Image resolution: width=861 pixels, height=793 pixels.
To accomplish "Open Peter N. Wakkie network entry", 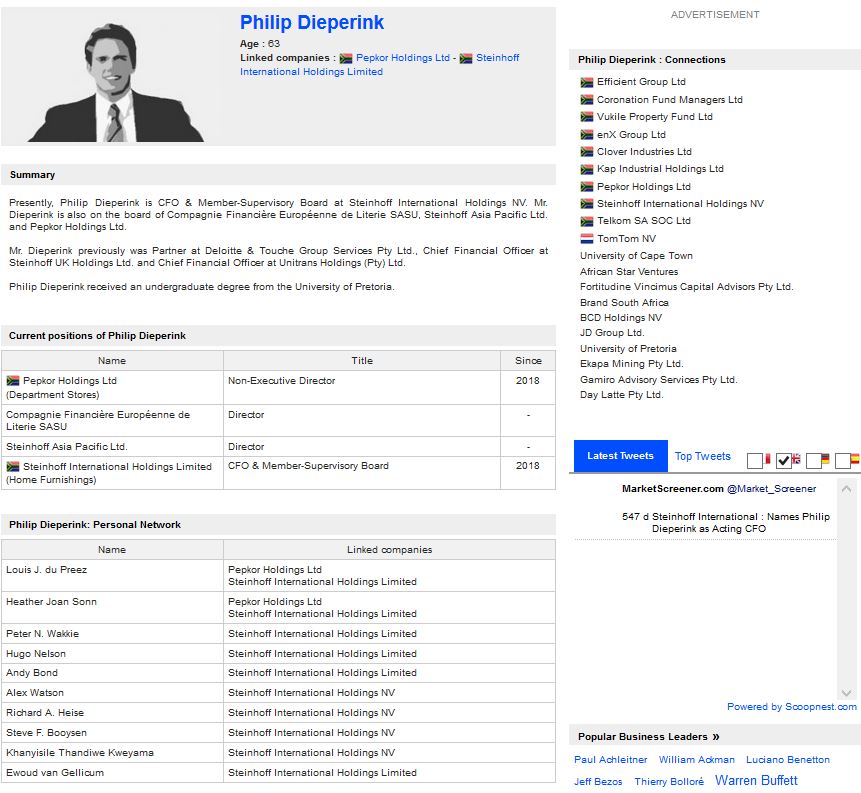I will (42, 634).
